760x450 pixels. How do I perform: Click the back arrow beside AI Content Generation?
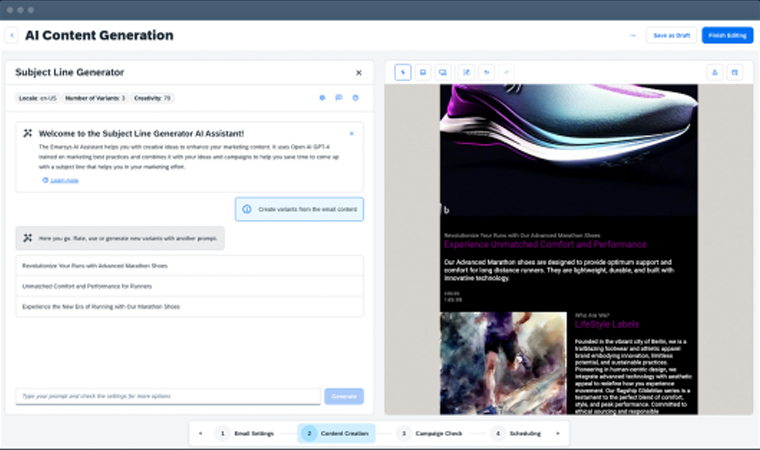click(11, 35)
